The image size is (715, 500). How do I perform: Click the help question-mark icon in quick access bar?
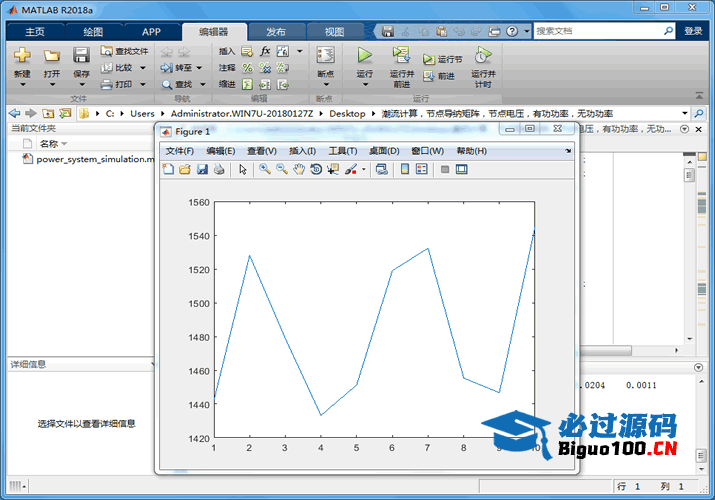(x=512, y=31)
